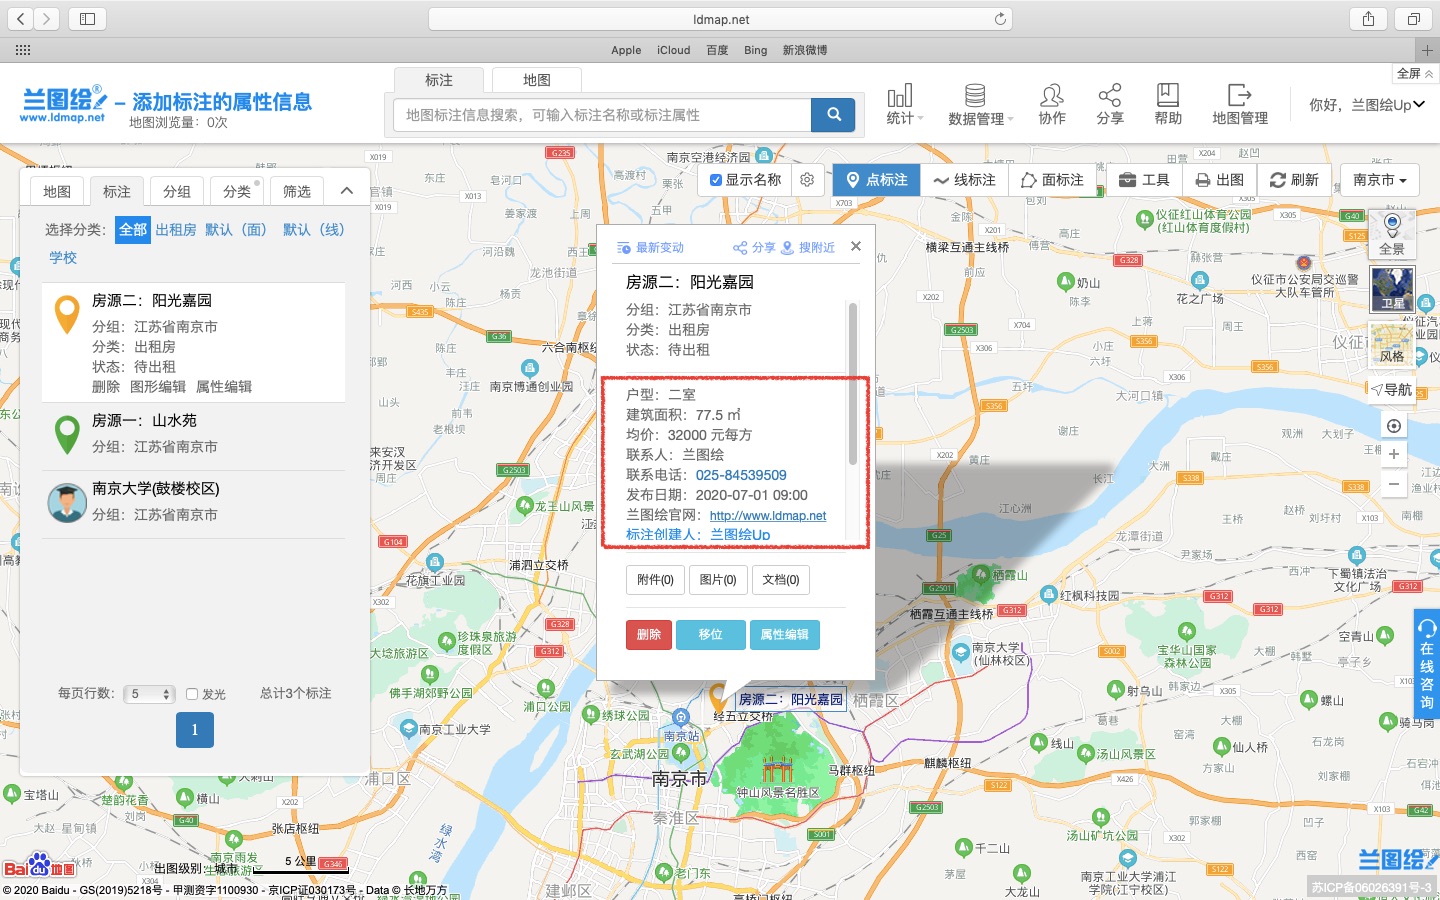
Task: Click the 出图 print map button
Action: 1219,180
